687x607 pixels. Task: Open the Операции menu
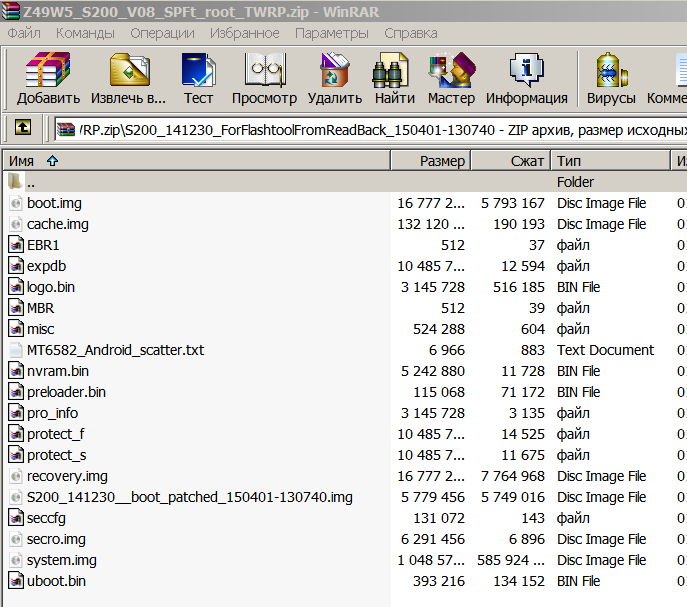[162, 33]
